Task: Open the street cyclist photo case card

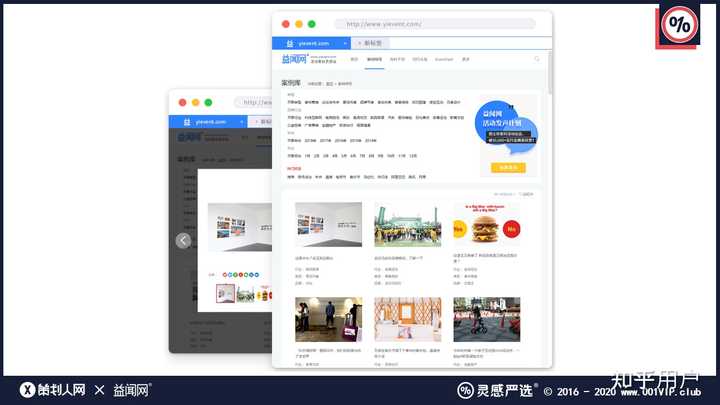Action: 487,319
